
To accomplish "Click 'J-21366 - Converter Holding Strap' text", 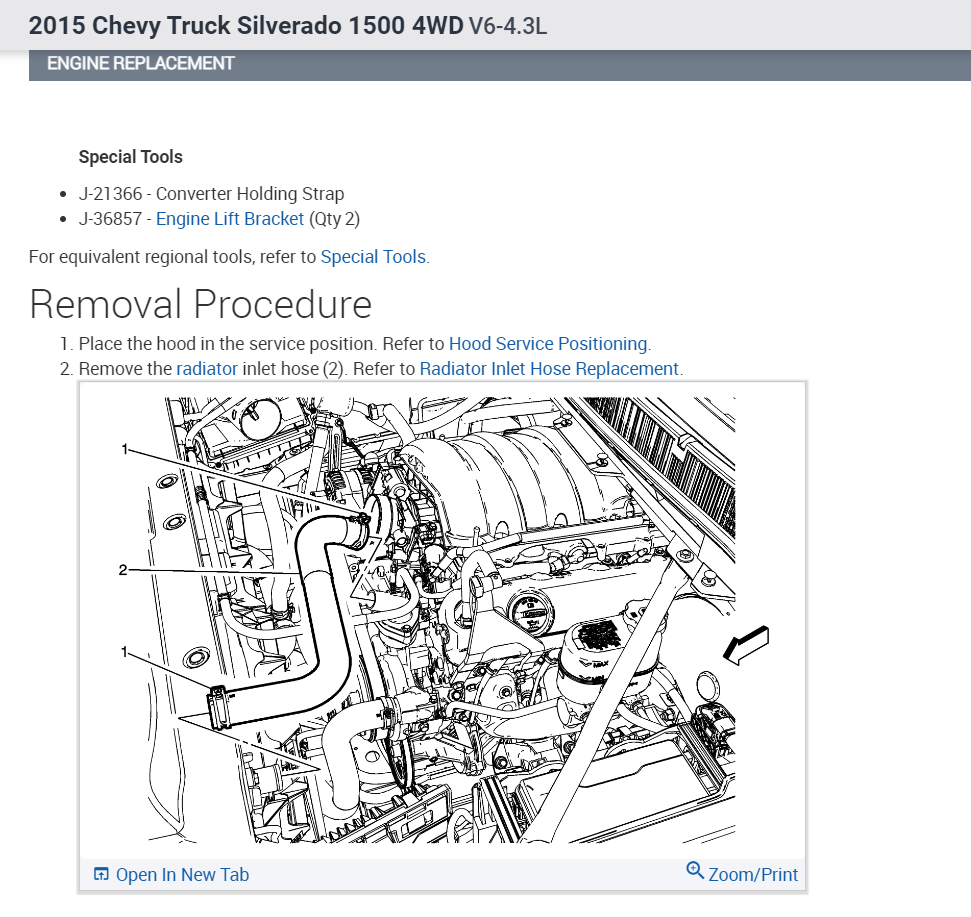I will tap(211, 194).
